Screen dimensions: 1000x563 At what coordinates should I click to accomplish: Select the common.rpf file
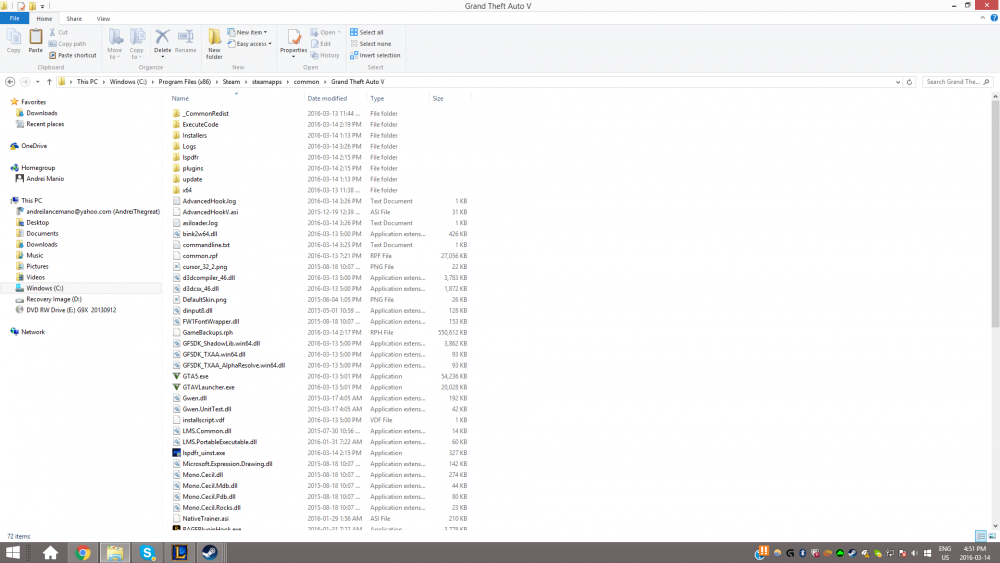click(200, 256)
